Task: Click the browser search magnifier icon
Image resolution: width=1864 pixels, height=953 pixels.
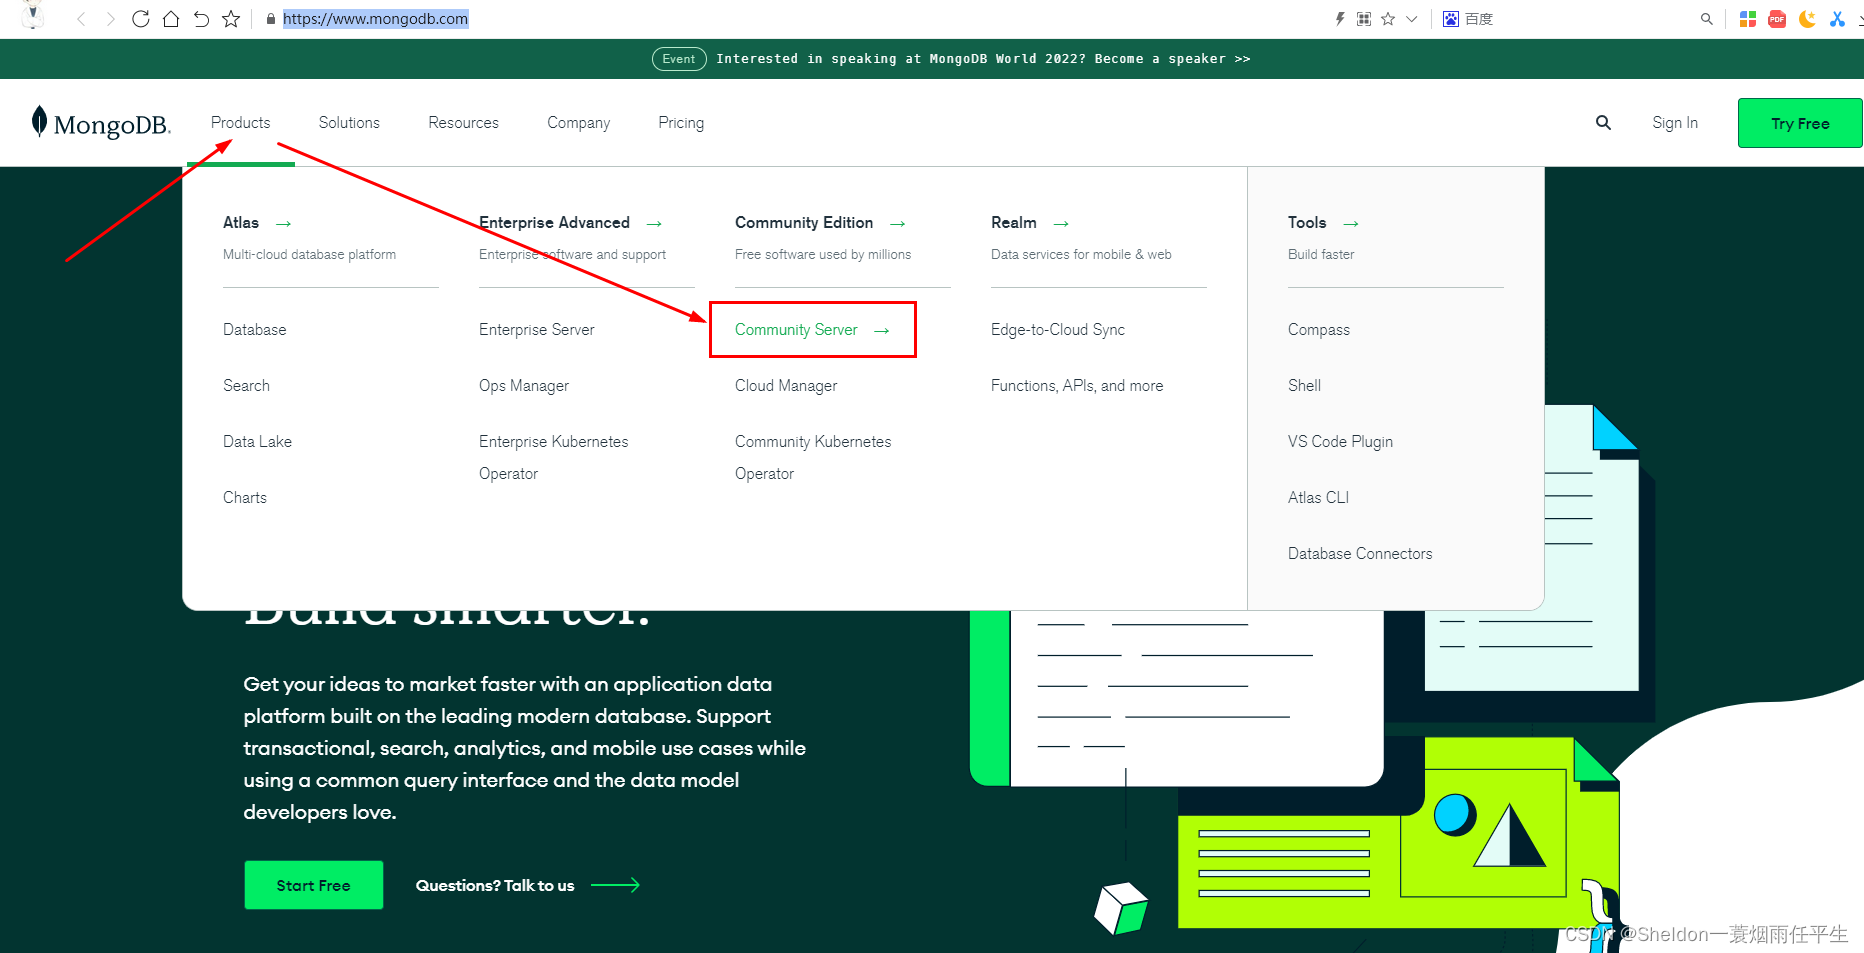Action: [x=1707, y=19]
